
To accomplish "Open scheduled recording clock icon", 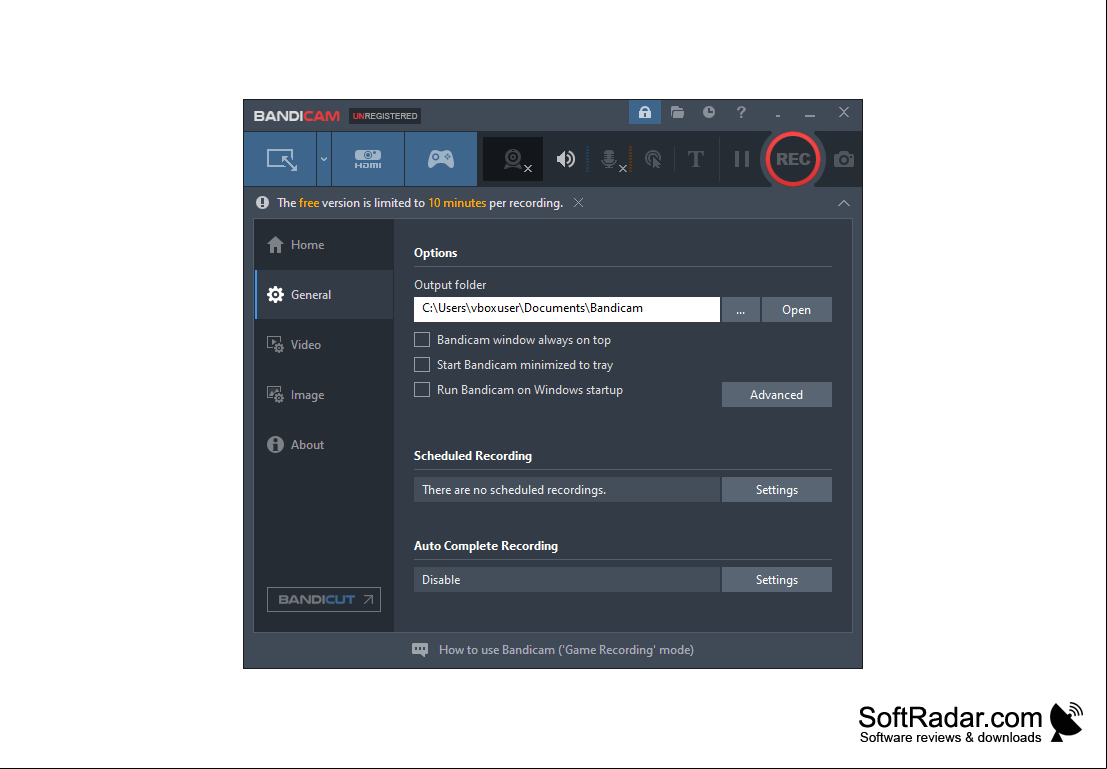I will pyautogui.click(x=709, y=112).
